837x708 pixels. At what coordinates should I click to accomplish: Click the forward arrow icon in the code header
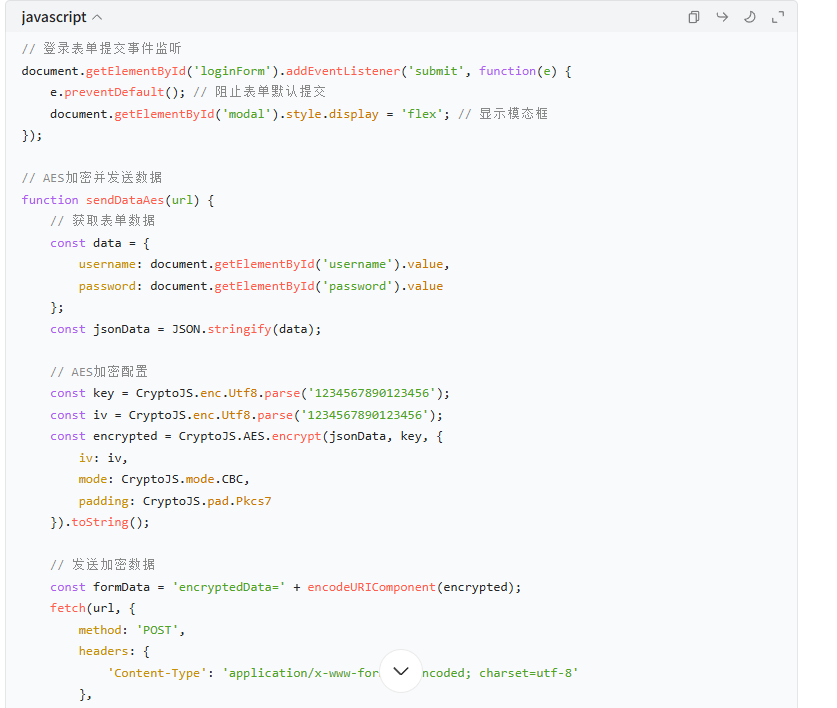(722, 17)
